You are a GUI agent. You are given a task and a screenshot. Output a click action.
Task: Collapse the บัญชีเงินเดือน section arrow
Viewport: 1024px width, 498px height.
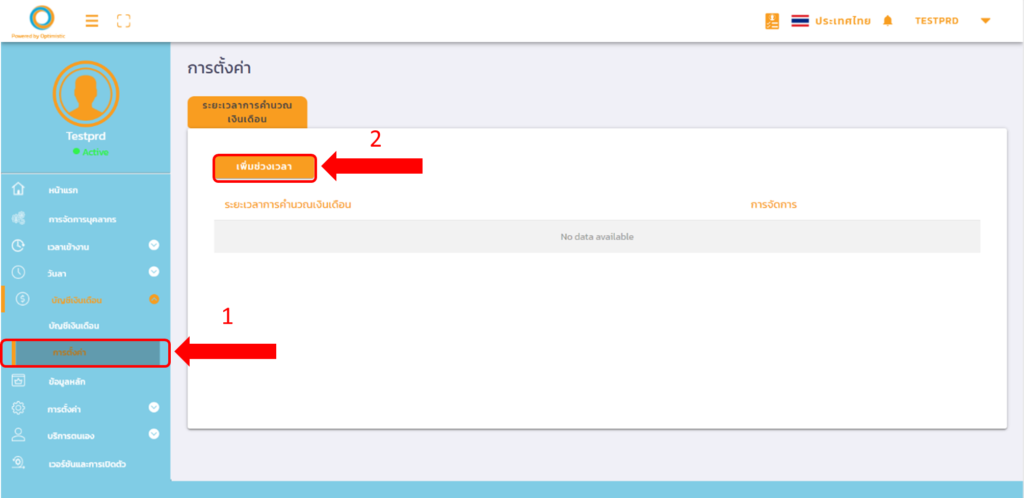154,299
